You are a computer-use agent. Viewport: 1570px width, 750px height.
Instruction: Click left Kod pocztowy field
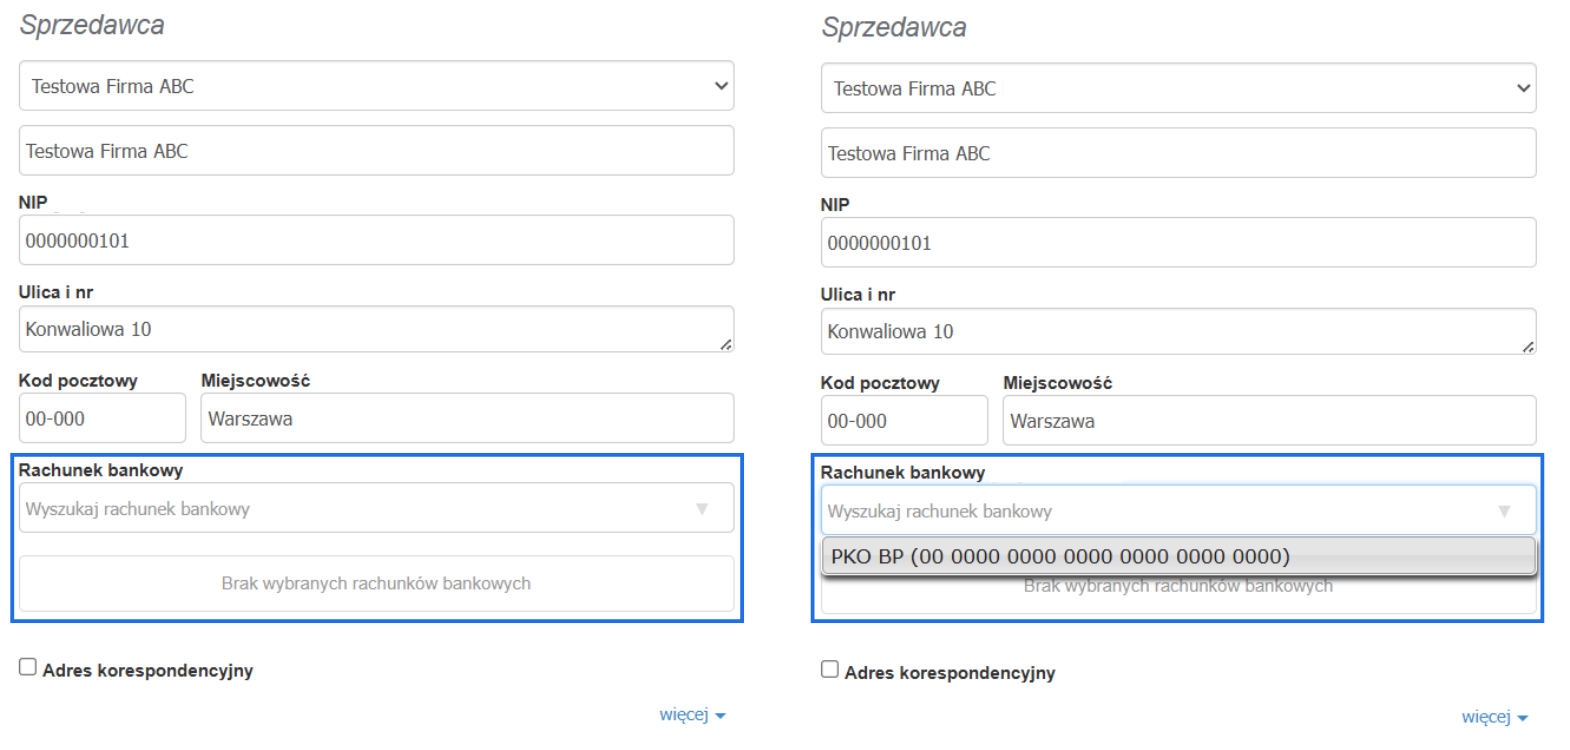(102, 418)
